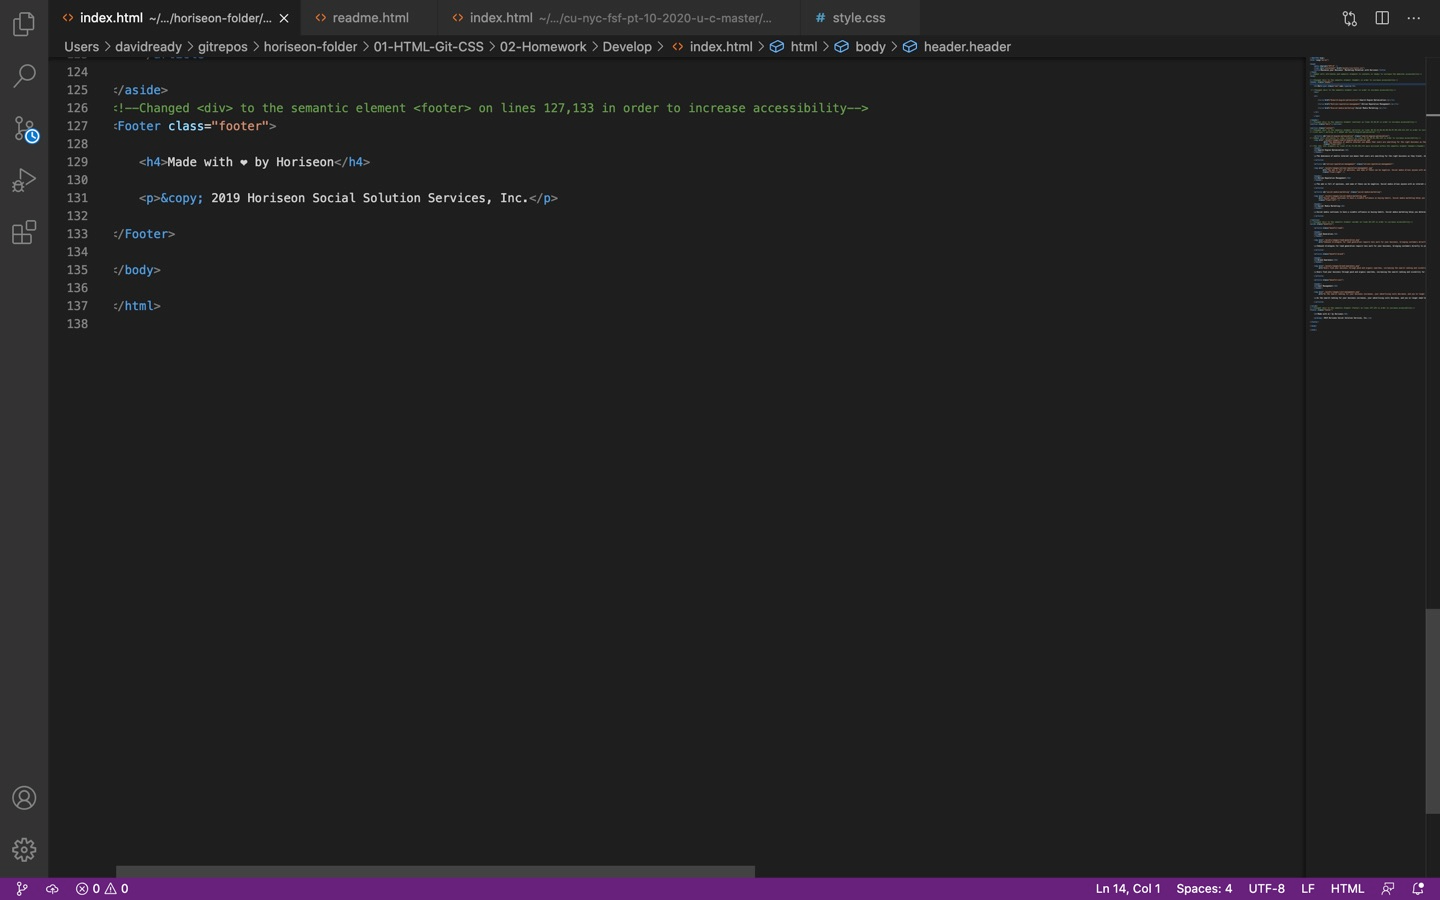Click the closing /aside tag
The width and height of the screenshot is (1440, 900).
pyautogui.click(x=140, y=90)
